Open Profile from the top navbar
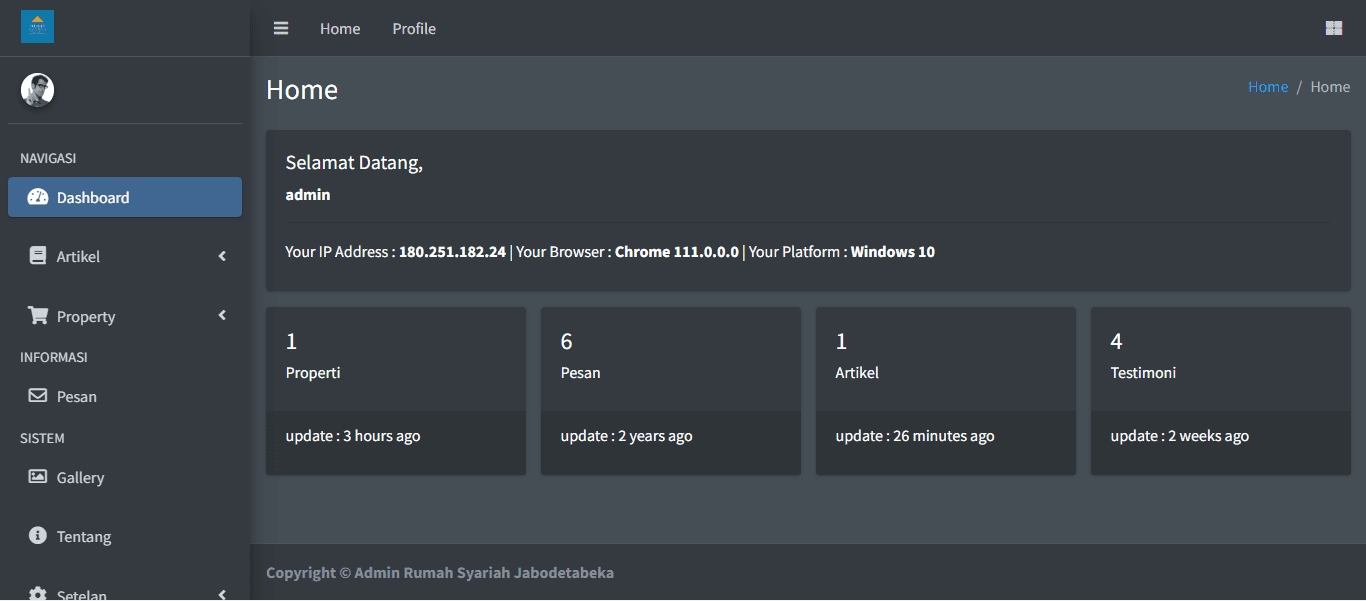This screenshot has height=601, width=1366. (x=414, y=28)
